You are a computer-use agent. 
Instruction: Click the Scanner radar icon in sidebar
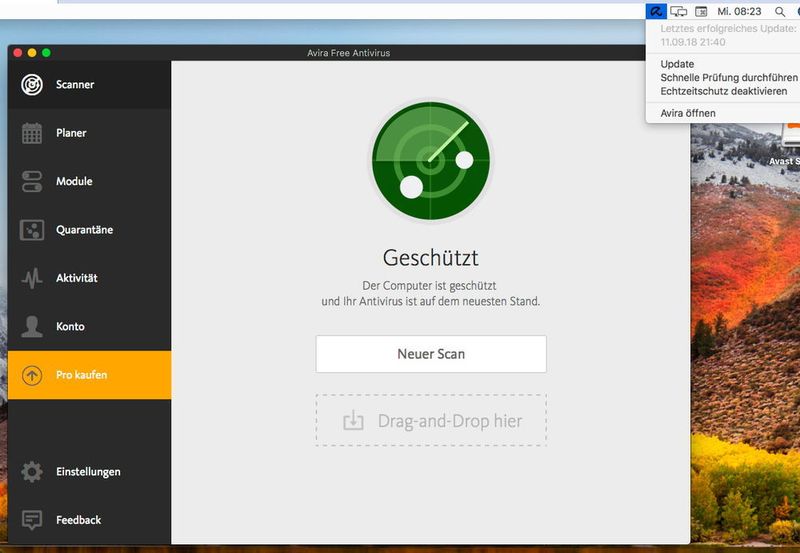click(32, 85)
